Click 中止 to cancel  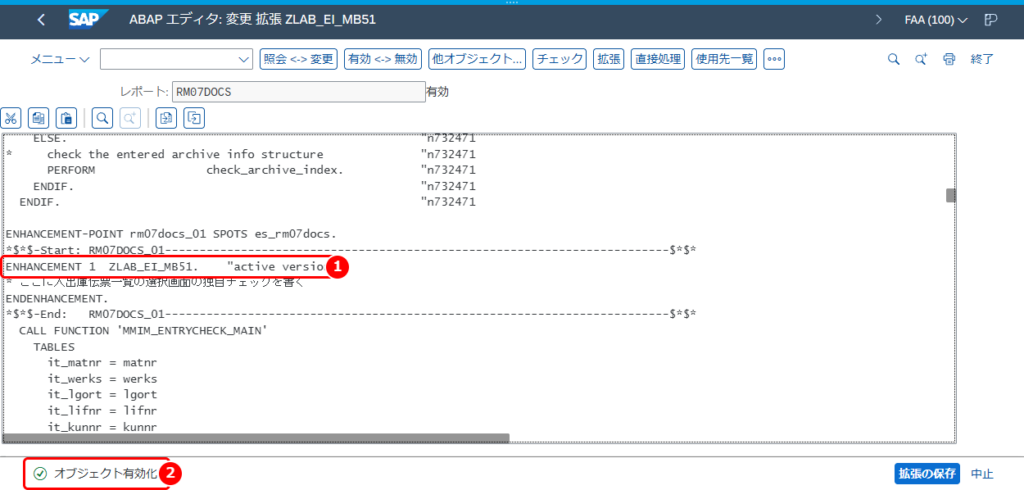tap(982, 474)
